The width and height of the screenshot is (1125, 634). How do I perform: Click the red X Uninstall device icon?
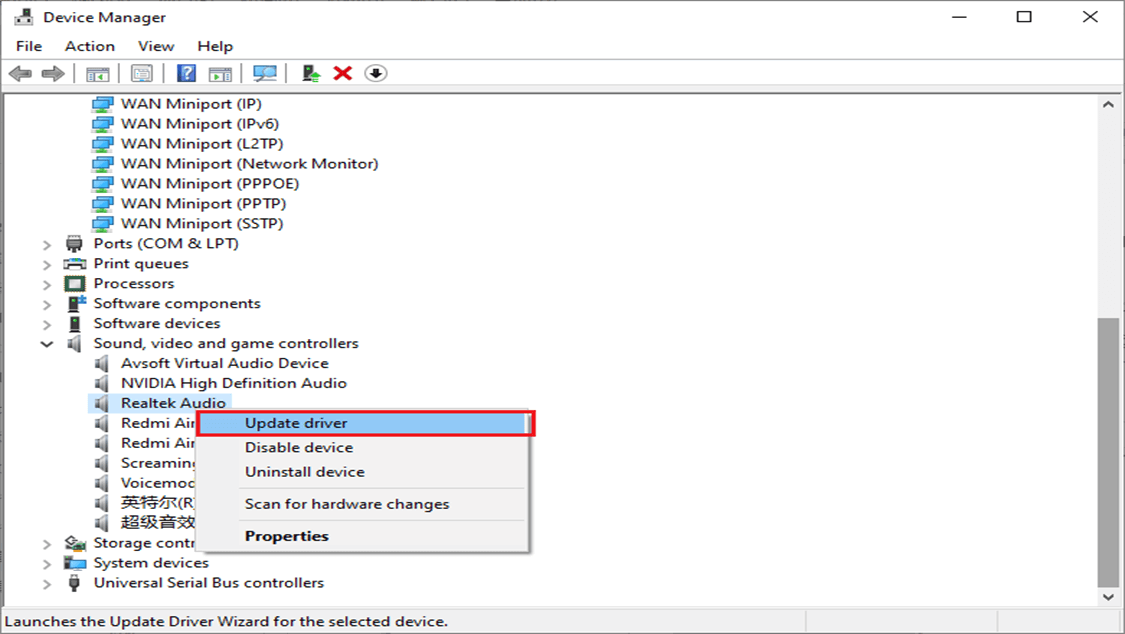pyautogui.click(x=343, y=73)
